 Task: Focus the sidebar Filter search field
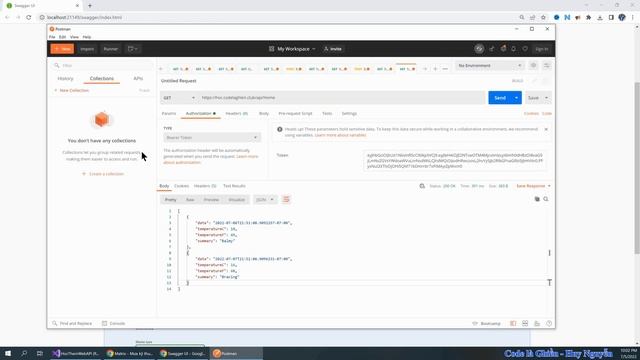(x=102, y=65)
